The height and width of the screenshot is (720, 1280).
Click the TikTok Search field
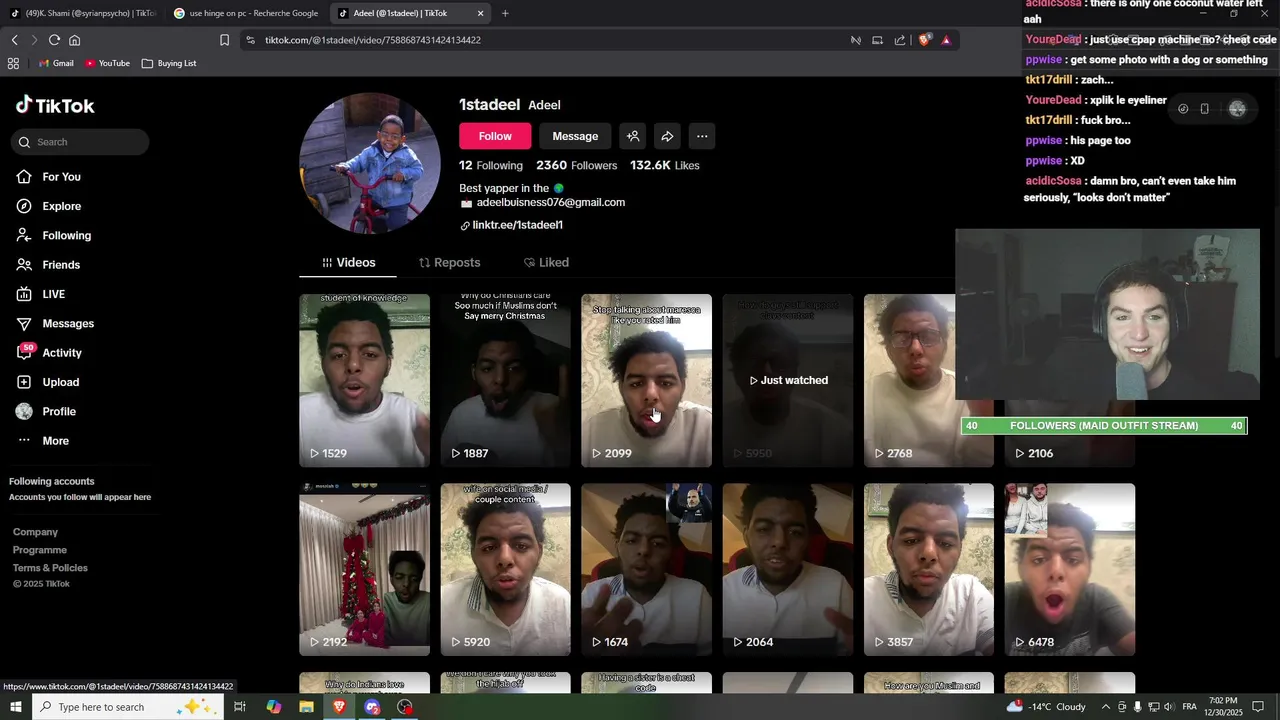(x=80, y=142)
